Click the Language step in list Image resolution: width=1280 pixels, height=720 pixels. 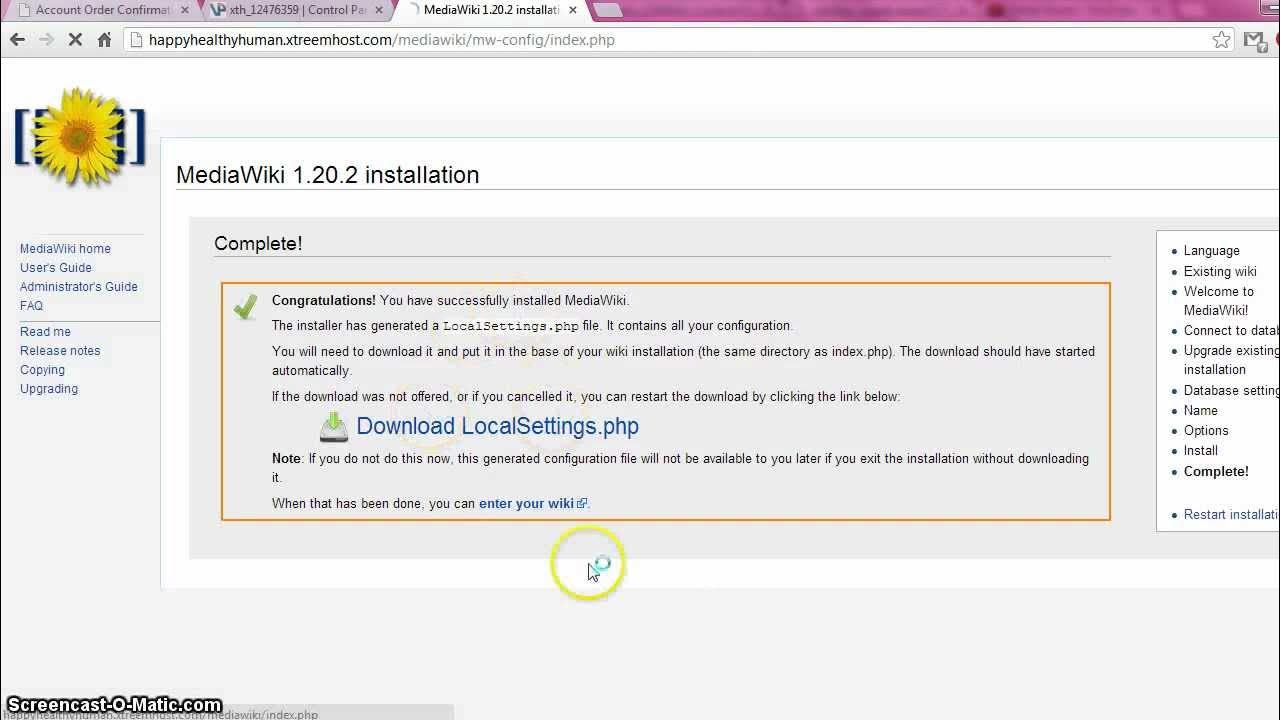click(1211, 251)
